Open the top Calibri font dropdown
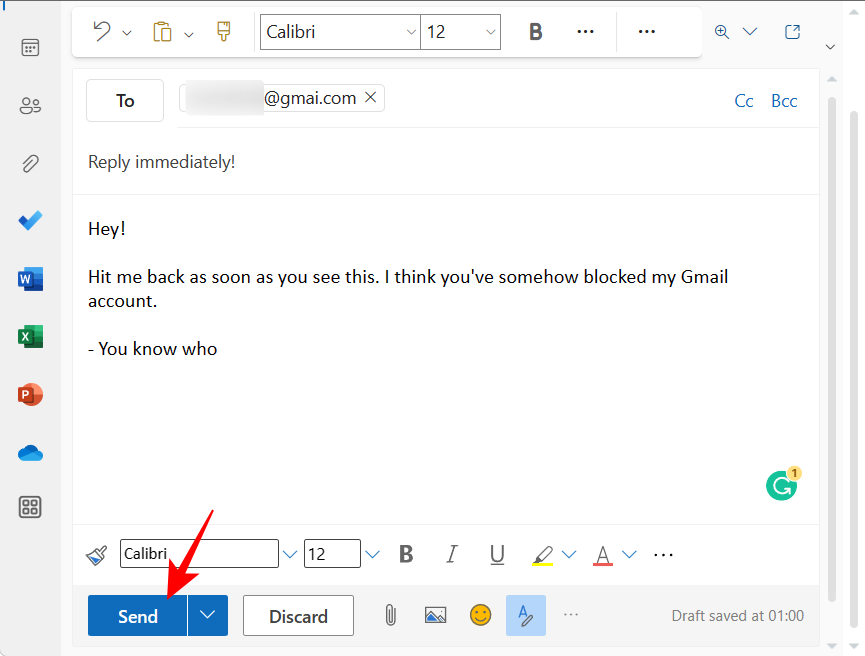The width and height of the screenshot is (865, 656). [340, 32]
